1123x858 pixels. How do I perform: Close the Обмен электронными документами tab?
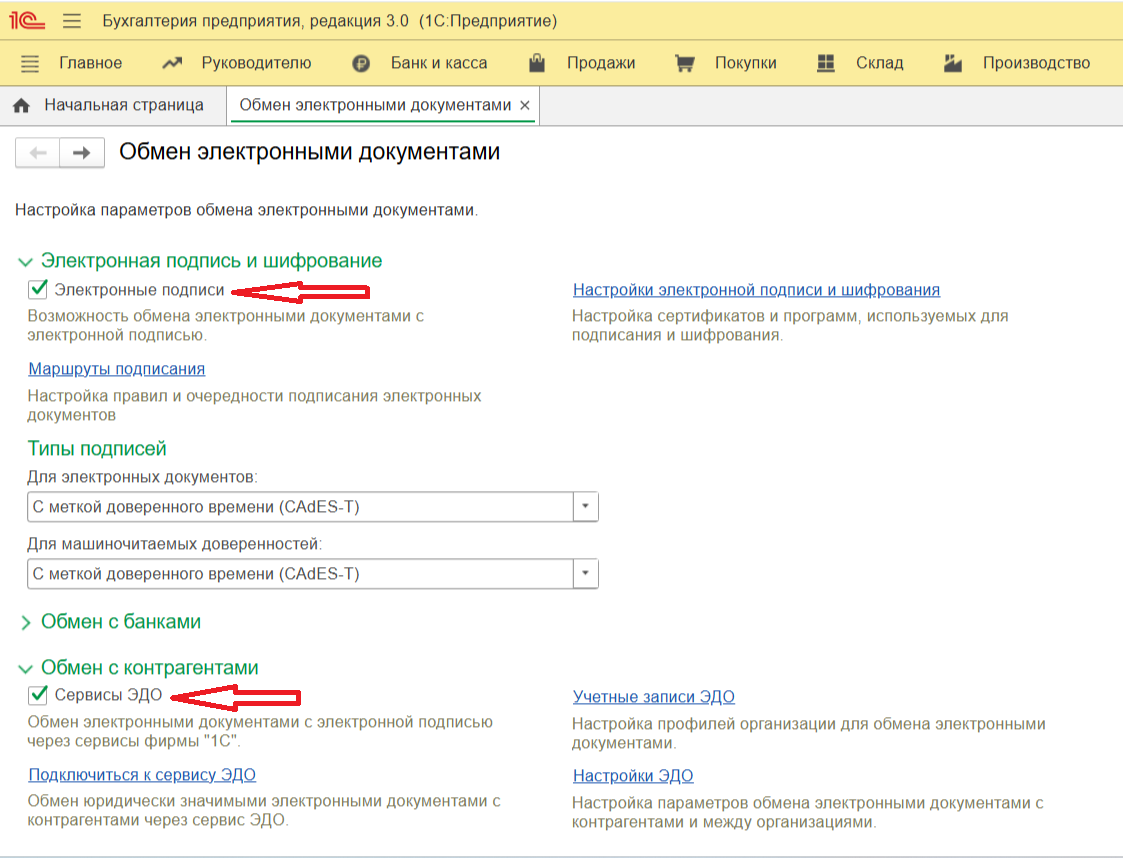point(525,105)
